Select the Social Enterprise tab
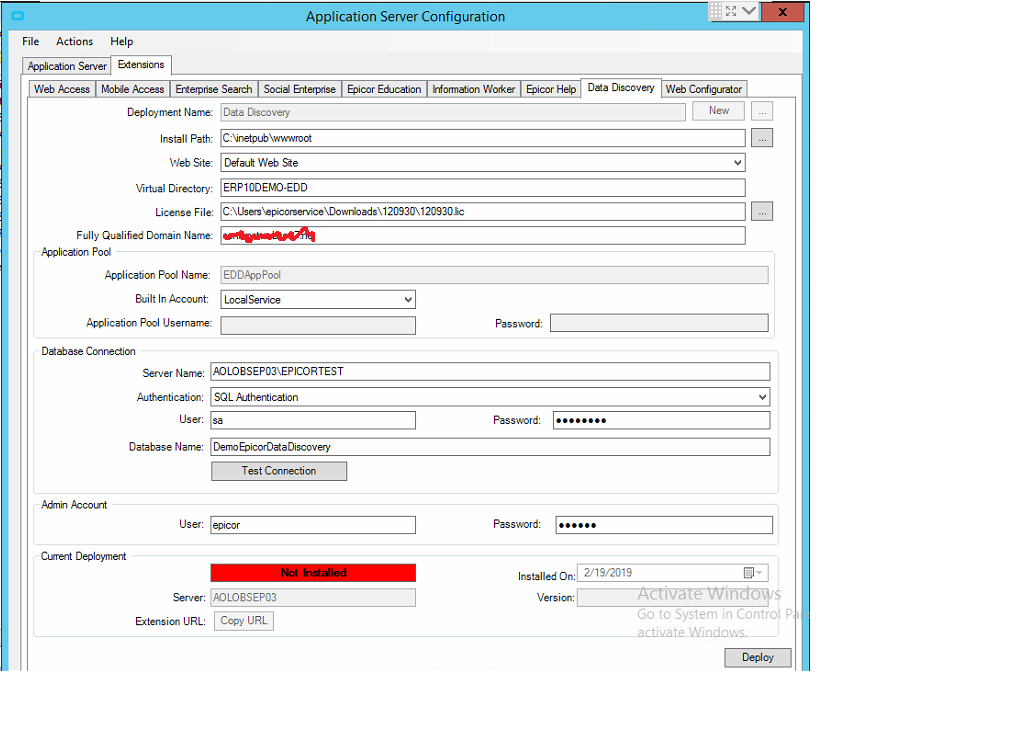This screenshot has width=1019, height=734. pyautogui.click(x=300, y=89)
